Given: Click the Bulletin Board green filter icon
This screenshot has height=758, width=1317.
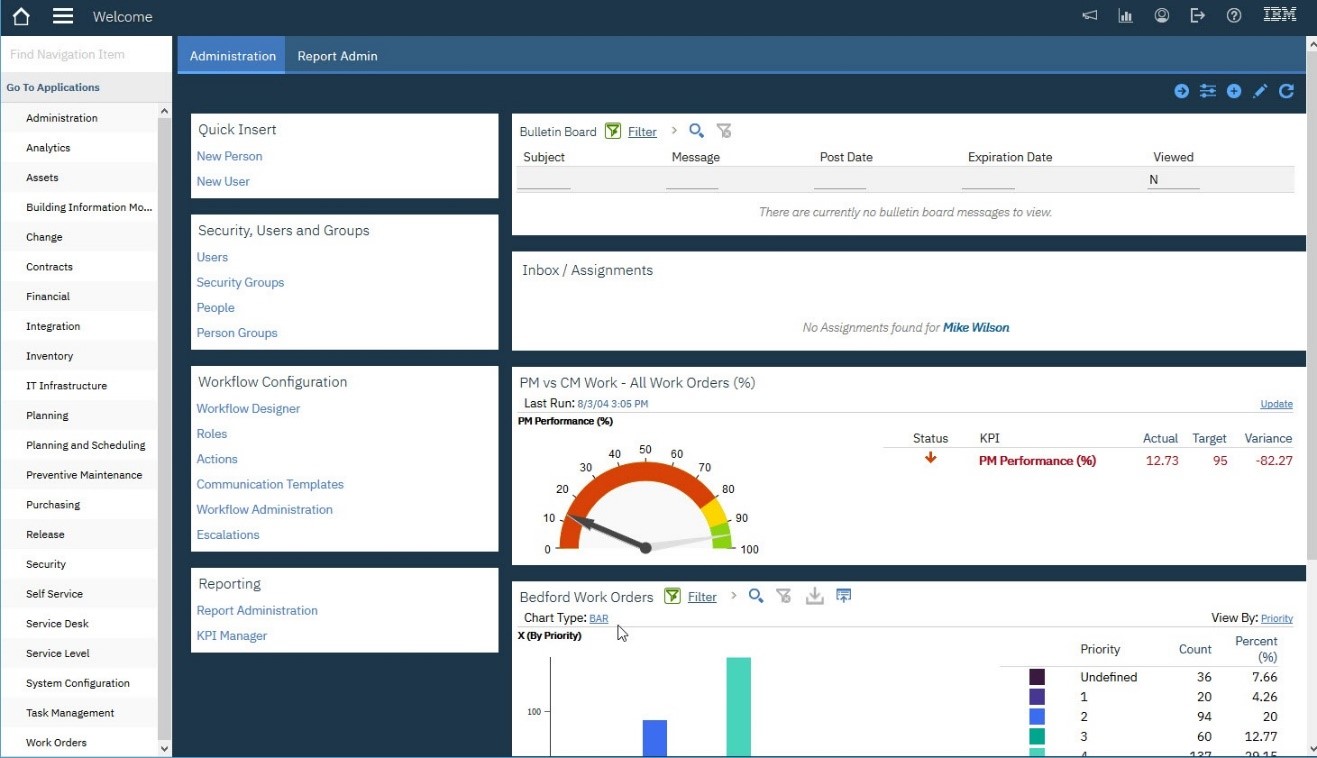Looking at the screenshot, I should point(613,131).
